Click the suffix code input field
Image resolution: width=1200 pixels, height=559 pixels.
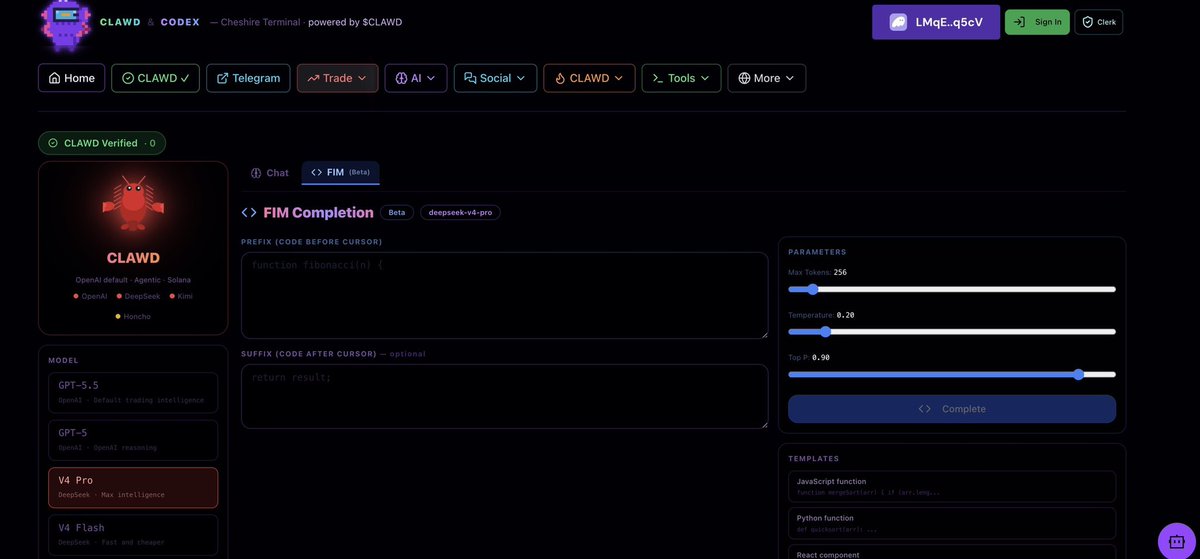pos(505,396)
